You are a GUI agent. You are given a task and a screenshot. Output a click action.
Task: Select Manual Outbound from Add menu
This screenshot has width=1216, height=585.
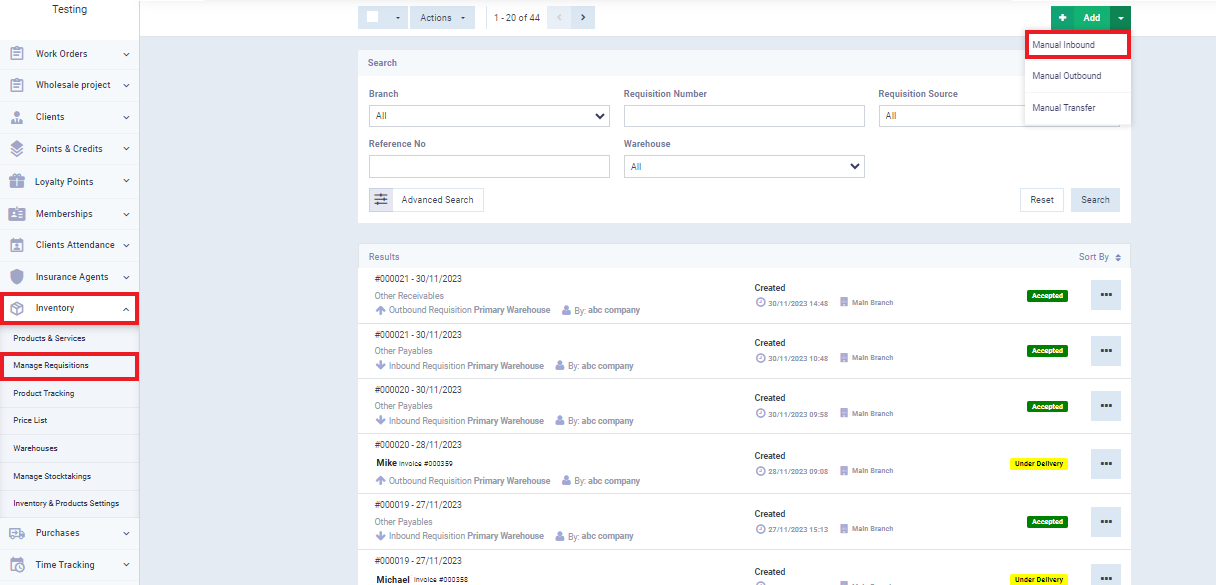[x=1066, y=76]
